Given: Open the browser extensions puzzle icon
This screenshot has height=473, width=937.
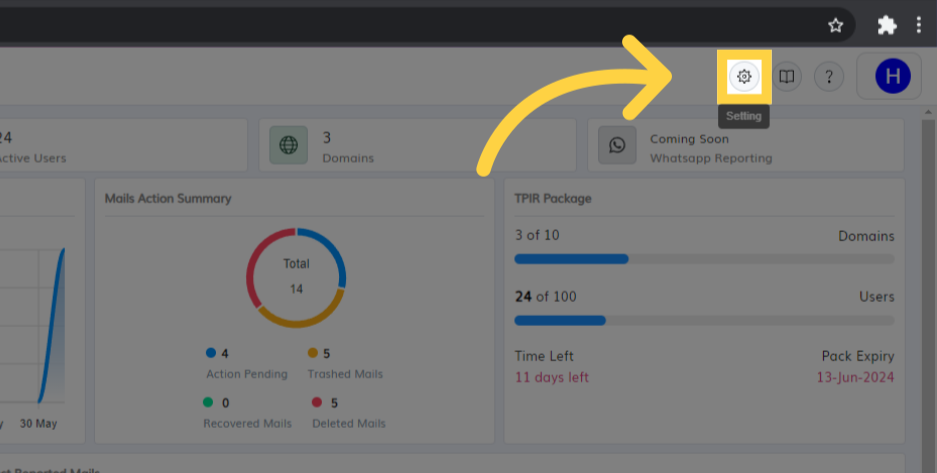Looking at the screenshot, I should pyautogui.click(x=887, y=25).
